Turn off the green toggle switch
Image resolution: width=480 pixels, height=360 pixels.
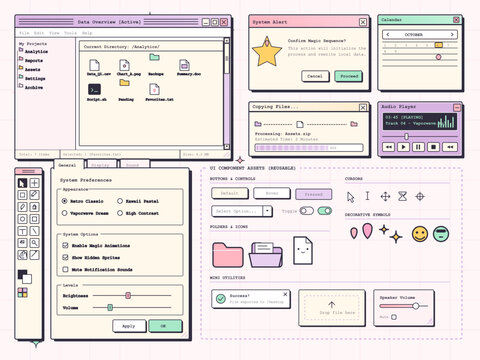(325, 211)
